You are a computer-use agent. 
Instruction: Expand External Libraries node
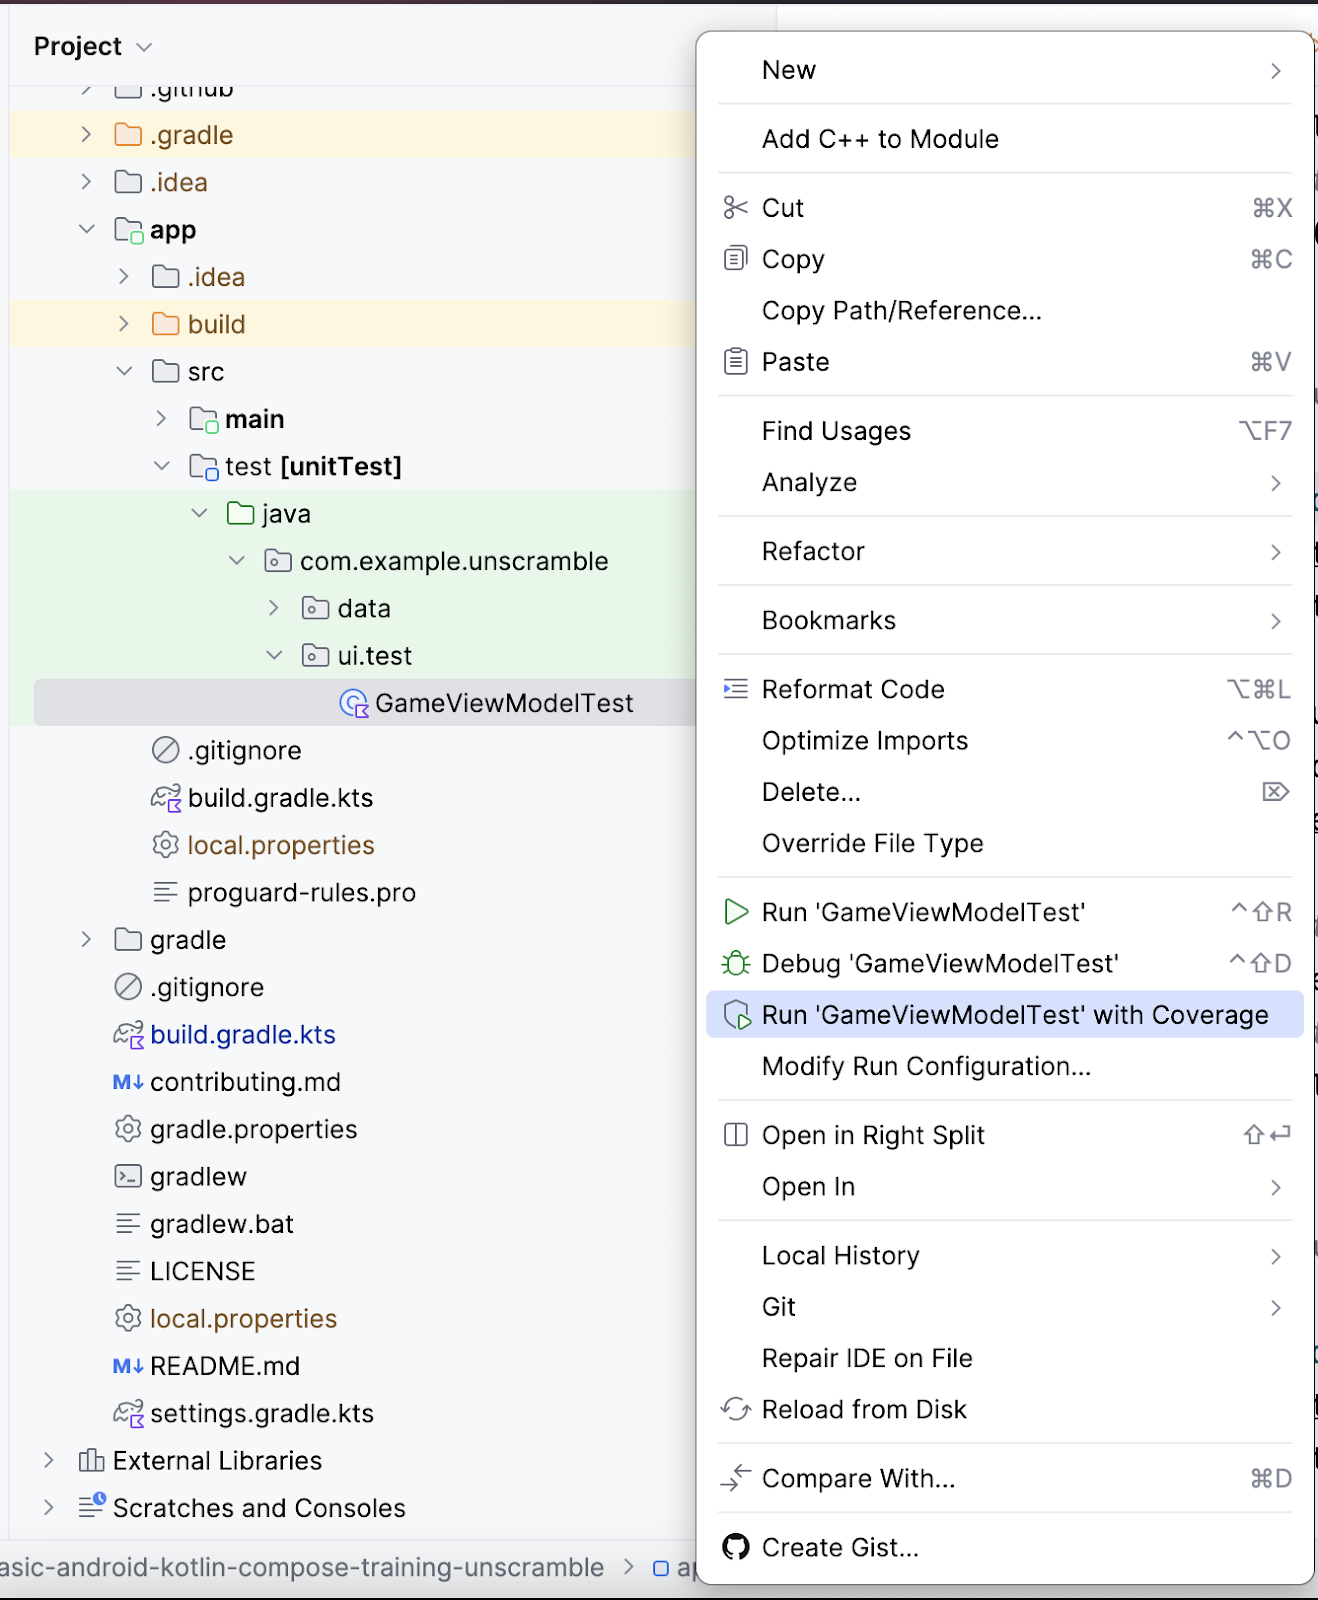pyautogui.click(x=48, y=1461)
